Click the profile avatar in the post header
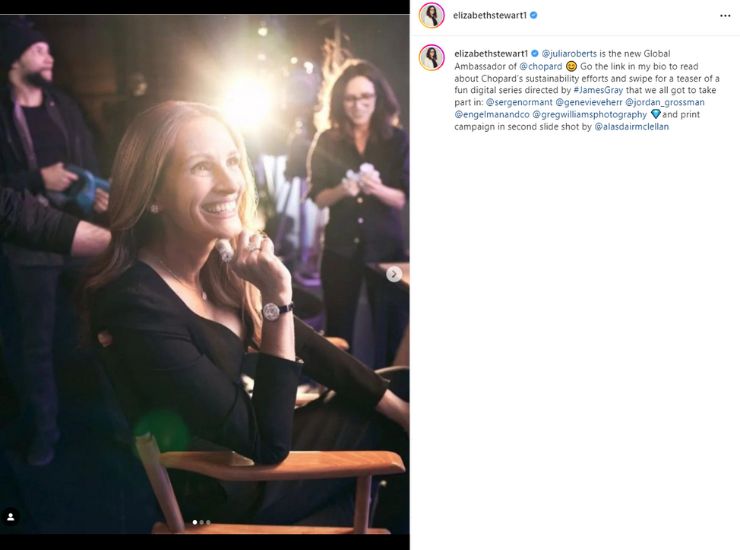740x550 pixels. pos(432,16)
